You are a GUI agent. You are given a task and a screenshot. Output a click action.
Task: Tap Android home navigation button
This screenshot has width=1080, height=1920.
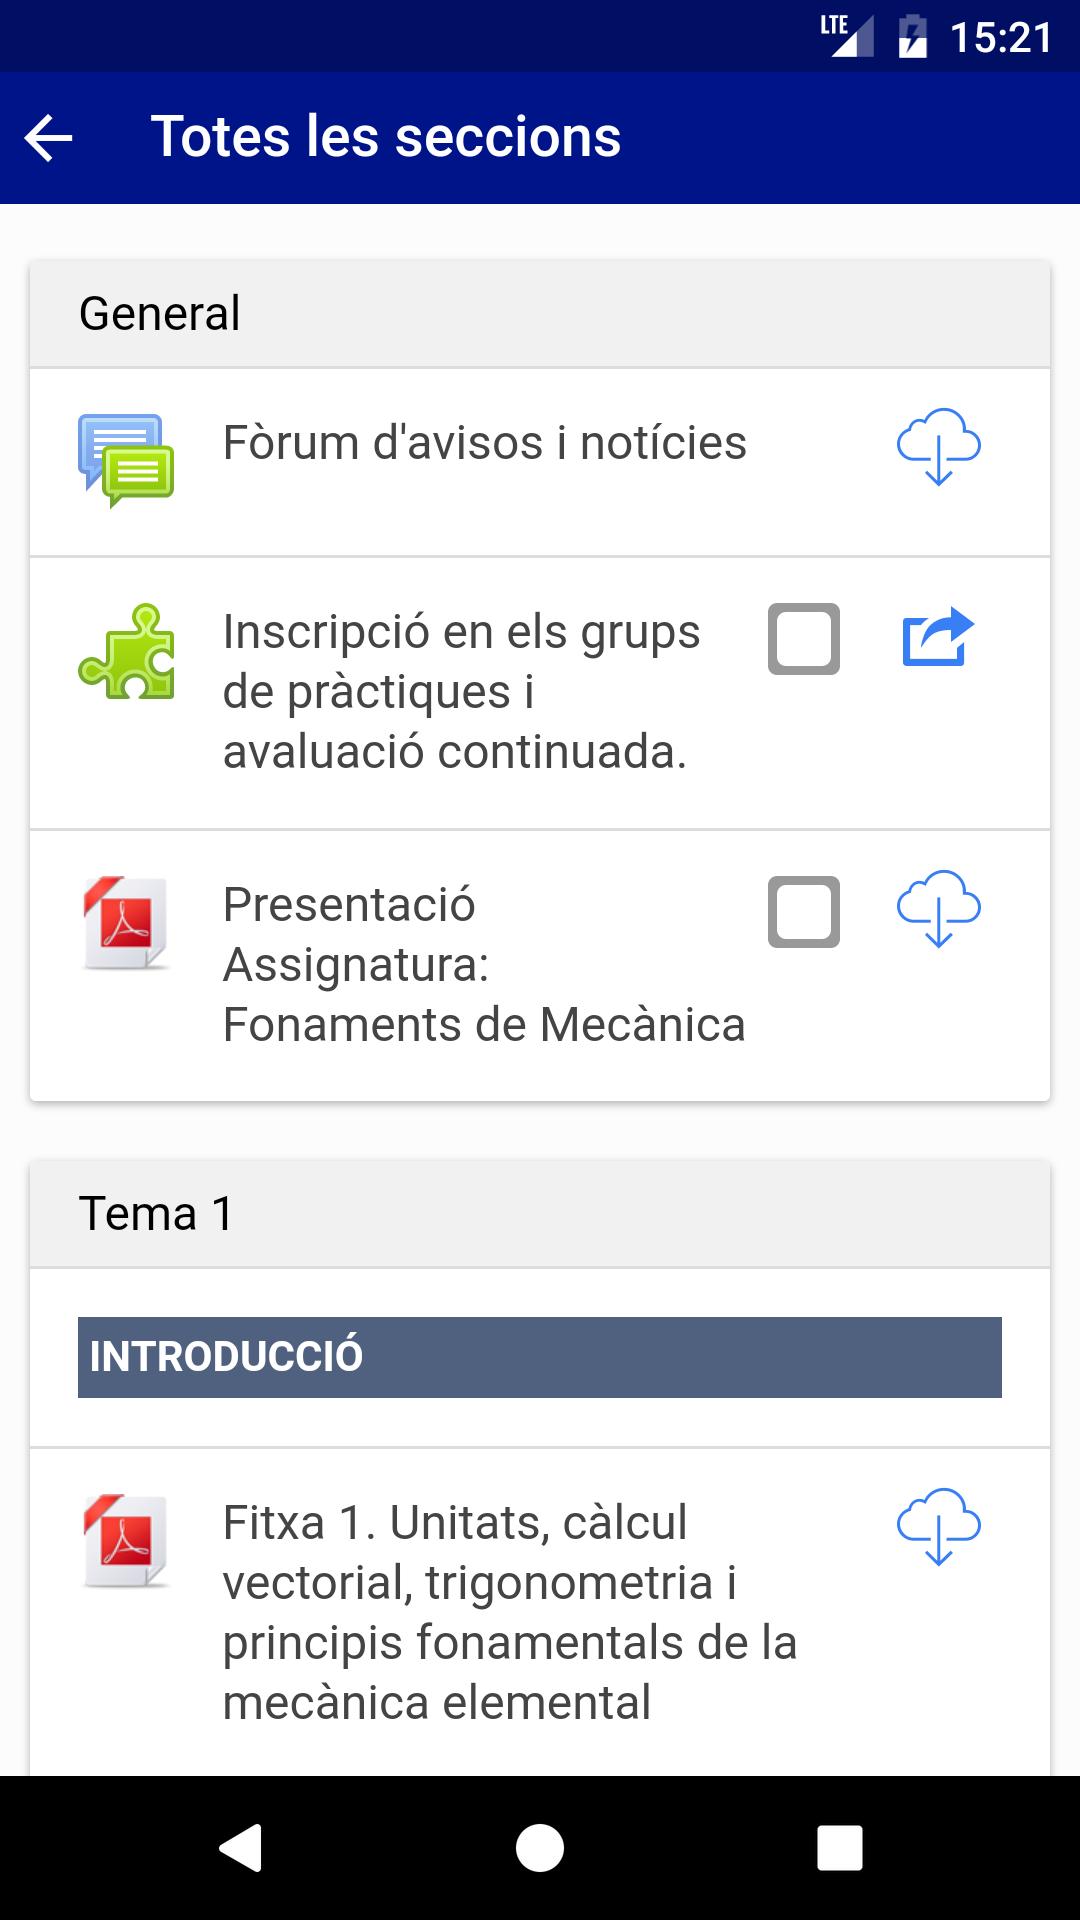click(x=540, y=1847)
